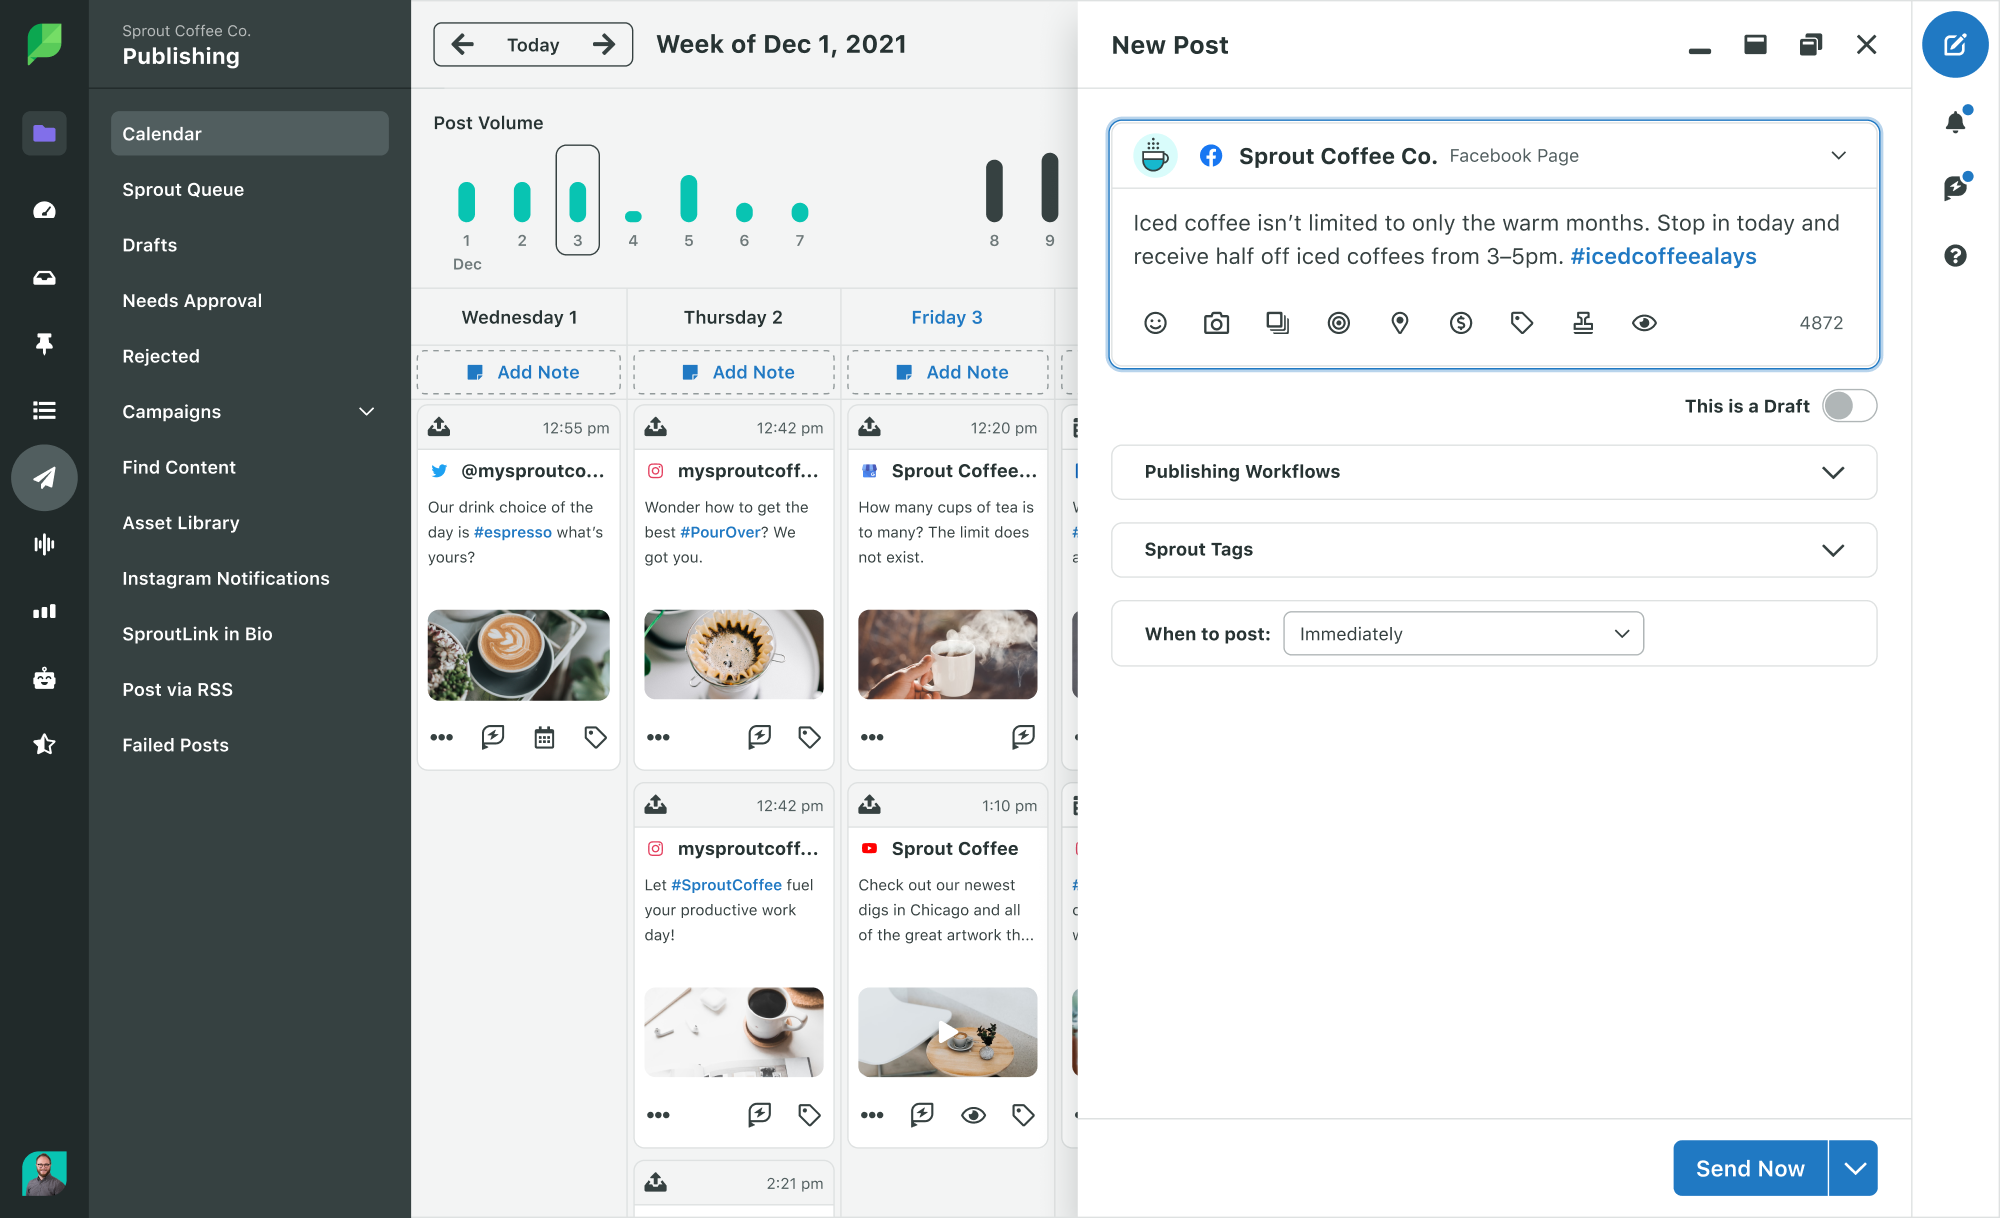Click the targeting/audience icon in composer
The height and width of the screenshot is (1218, 2000).
pos(1339,321)
